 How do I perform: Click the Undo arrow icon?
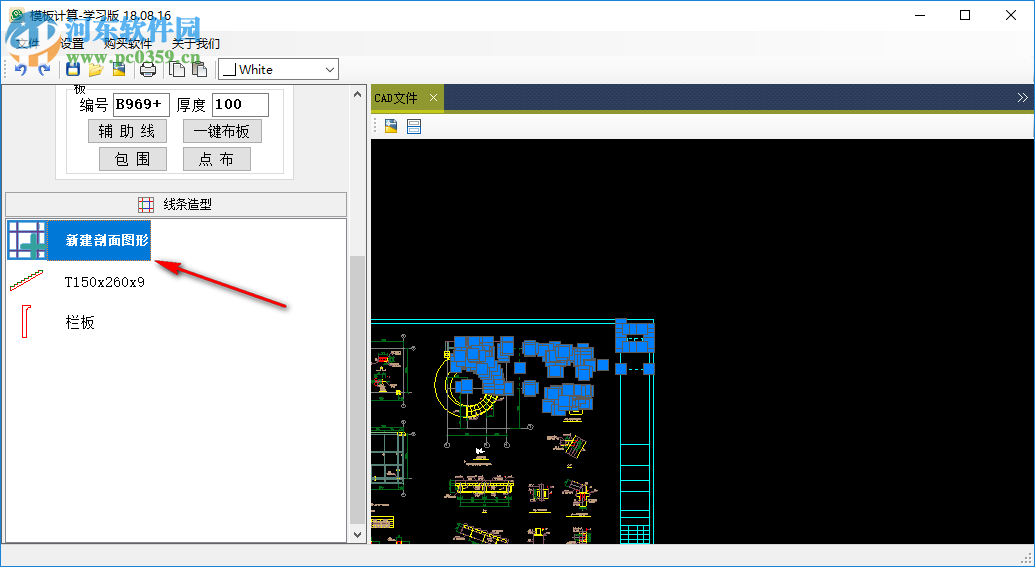(x=22, y=69)
